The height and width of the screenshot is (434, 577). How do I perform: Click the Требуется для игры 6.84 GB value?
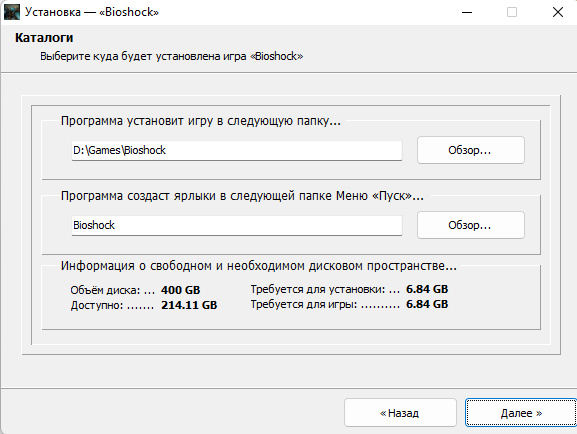click(x=427, y=304)
